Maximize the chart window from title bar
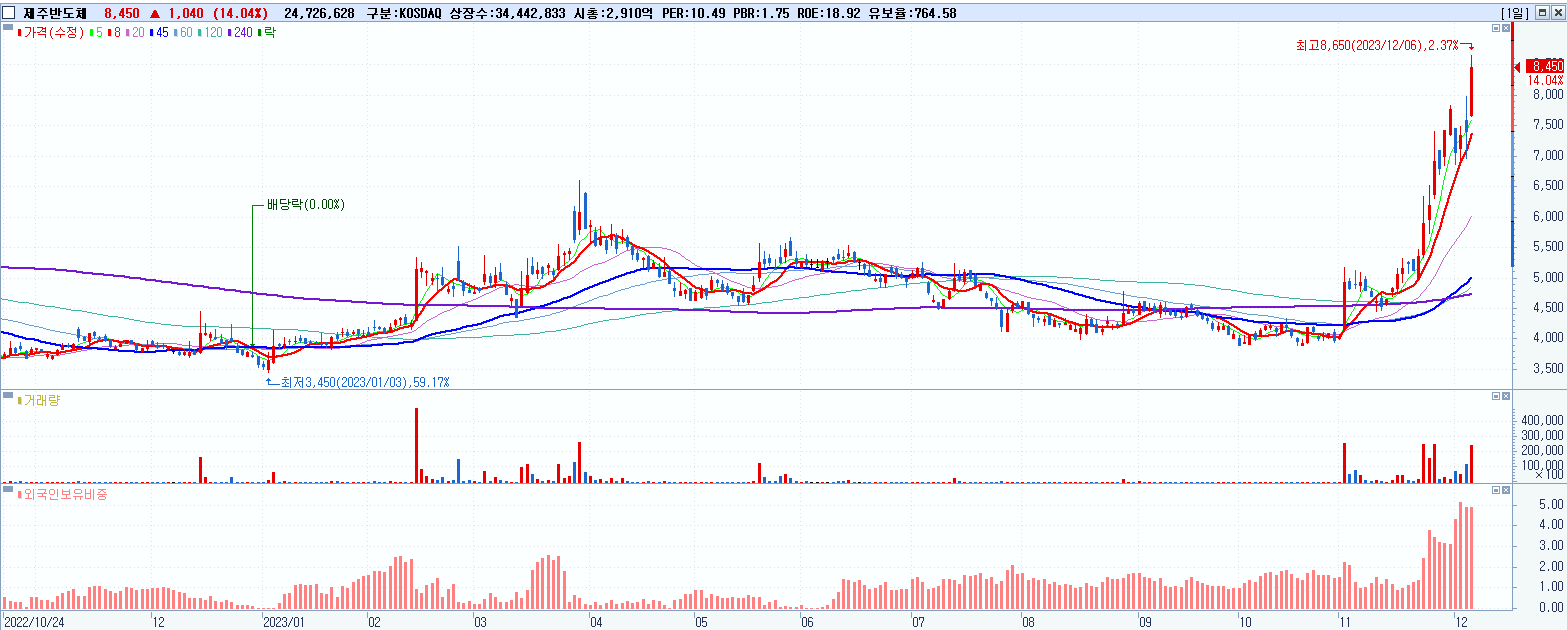 point(1541,13)
